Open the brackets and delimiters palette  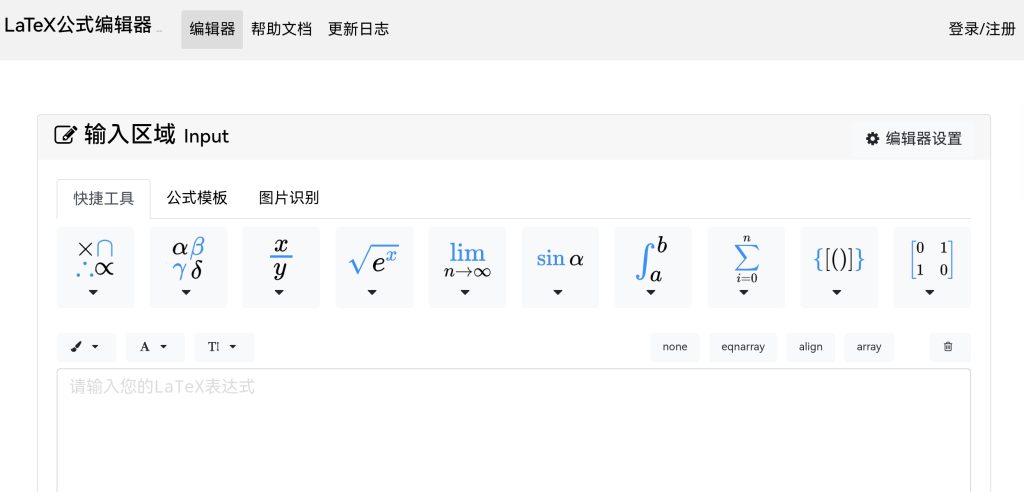[838, 266]
